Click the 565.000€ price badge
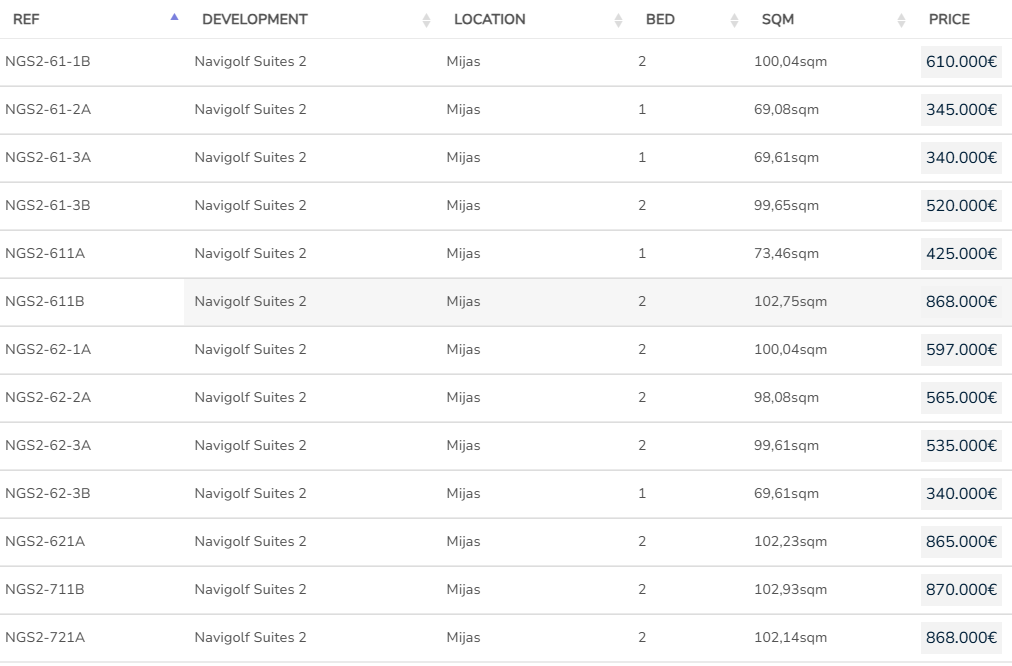The image size is (1012, 666). (x=961, y=398)
